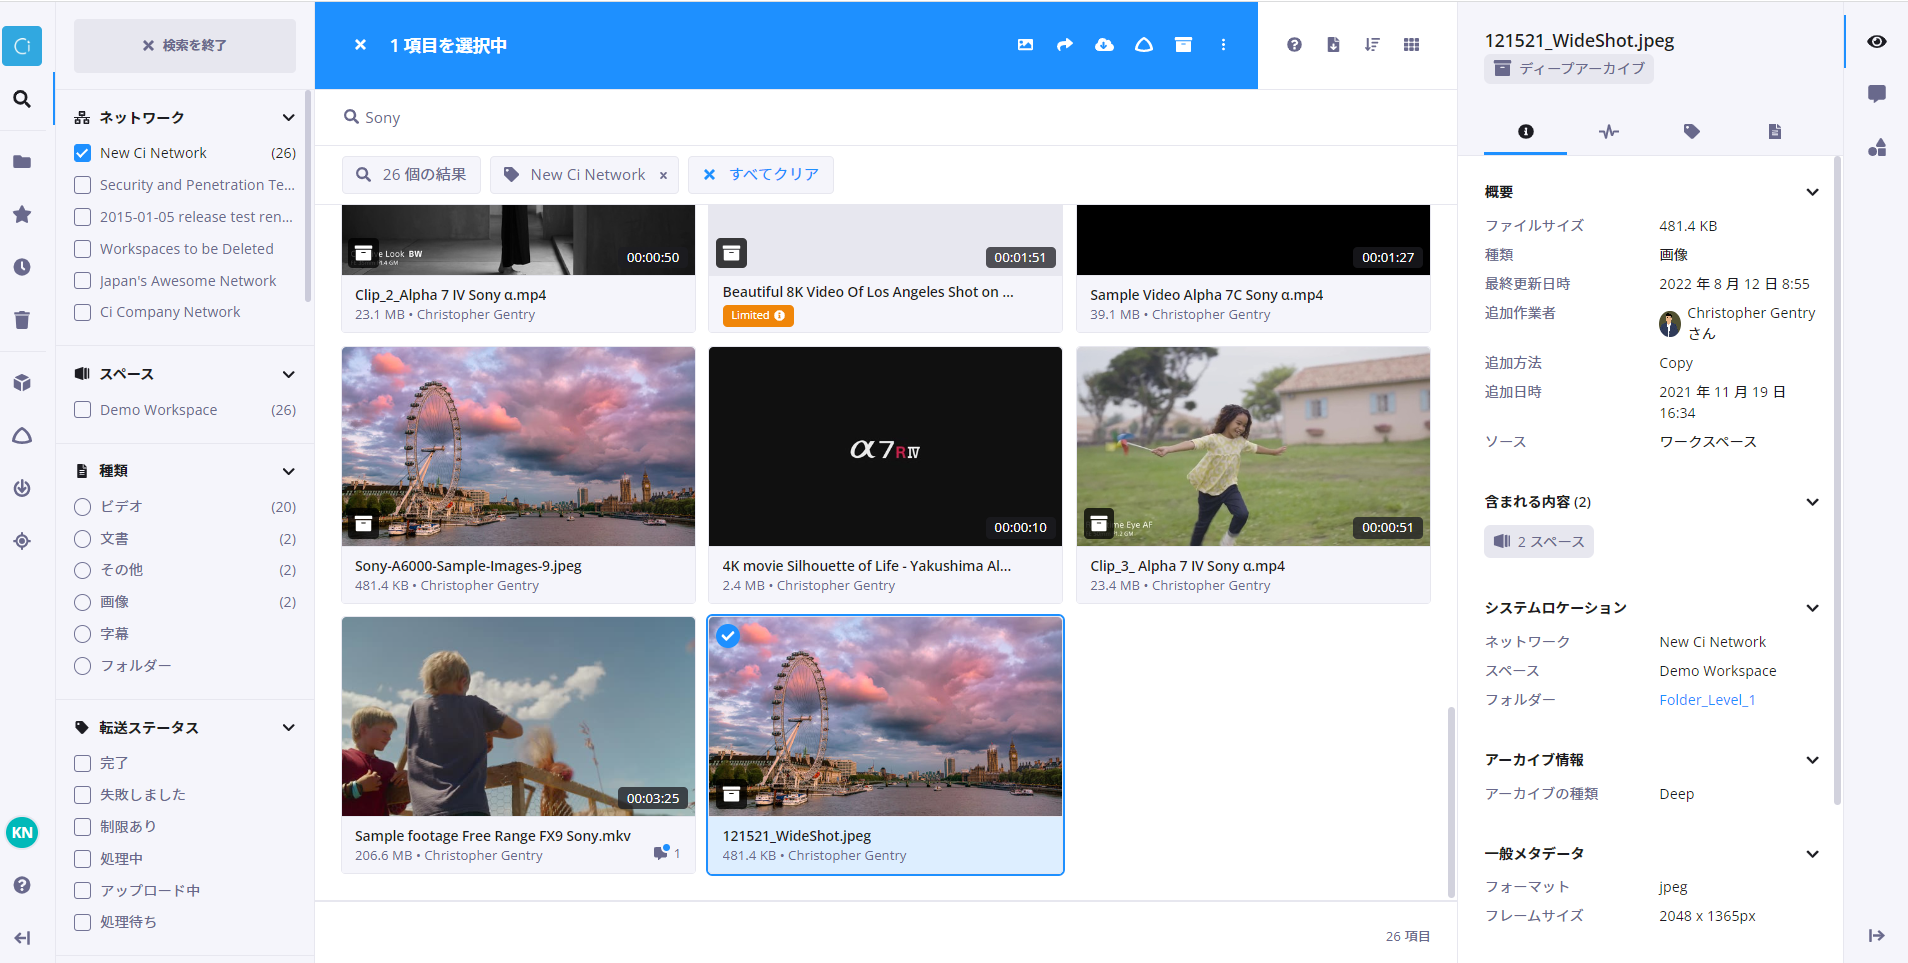Click the KN user avatar

(x=22, y=832)
